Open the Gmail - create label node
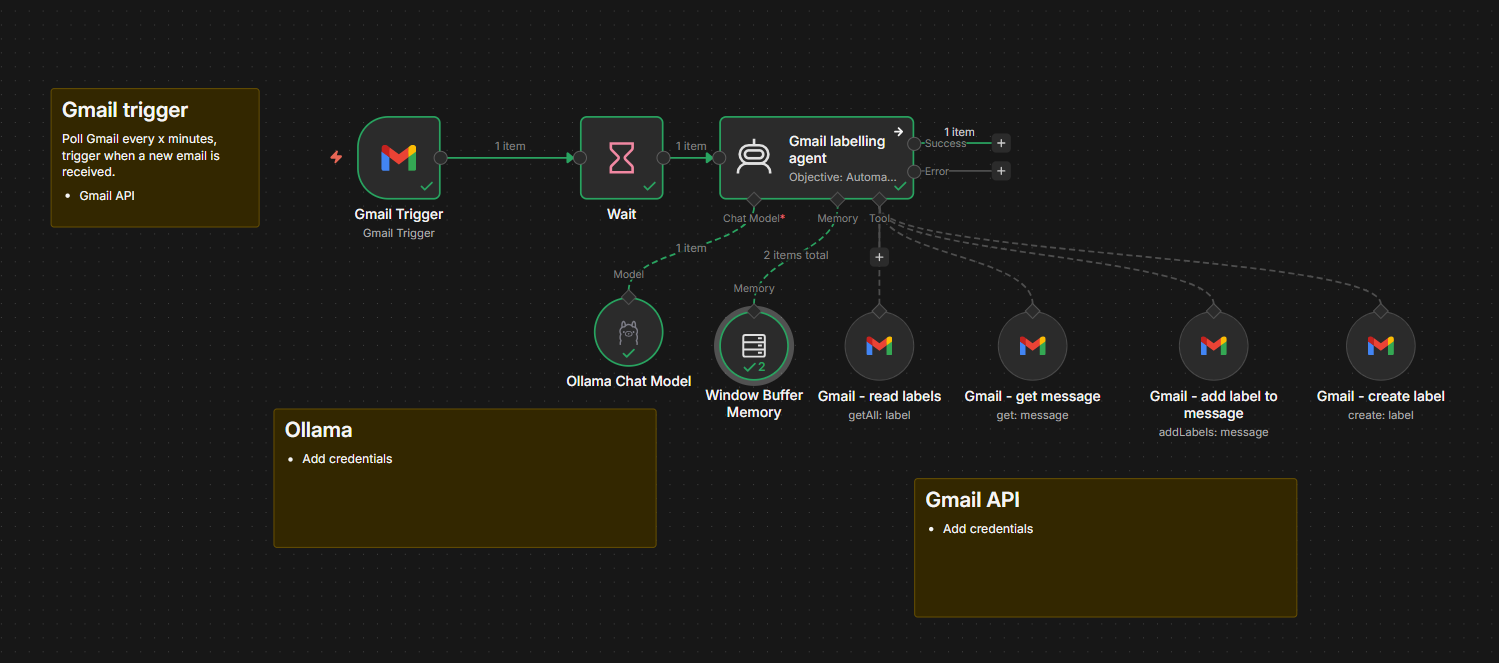 (x=1380, y=346)
